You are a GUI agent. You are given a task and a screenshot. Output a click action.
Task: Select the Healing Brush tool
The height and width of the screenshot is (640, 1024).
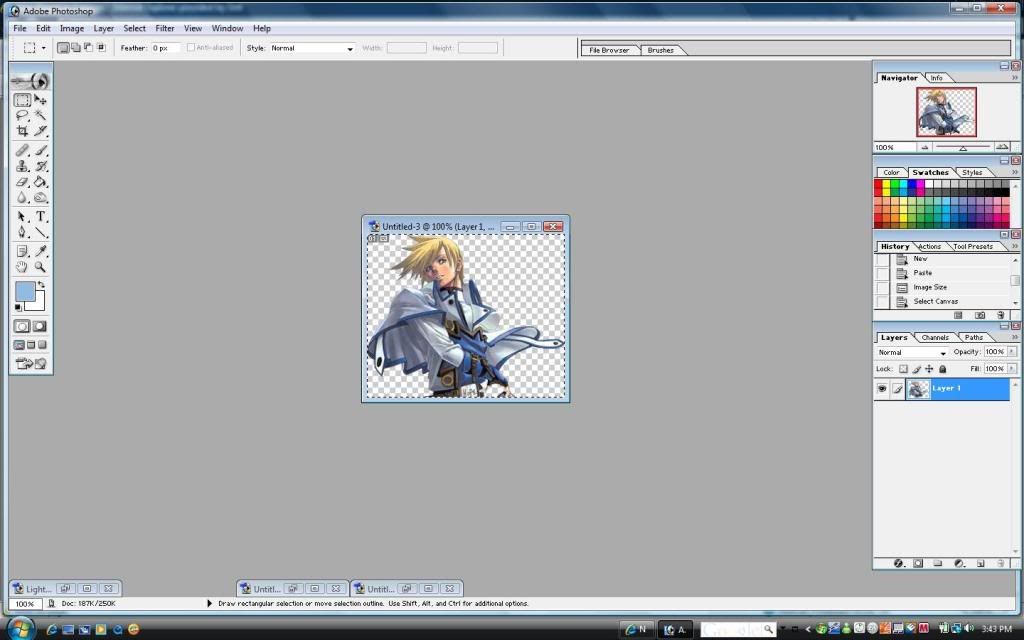point(22,150)
